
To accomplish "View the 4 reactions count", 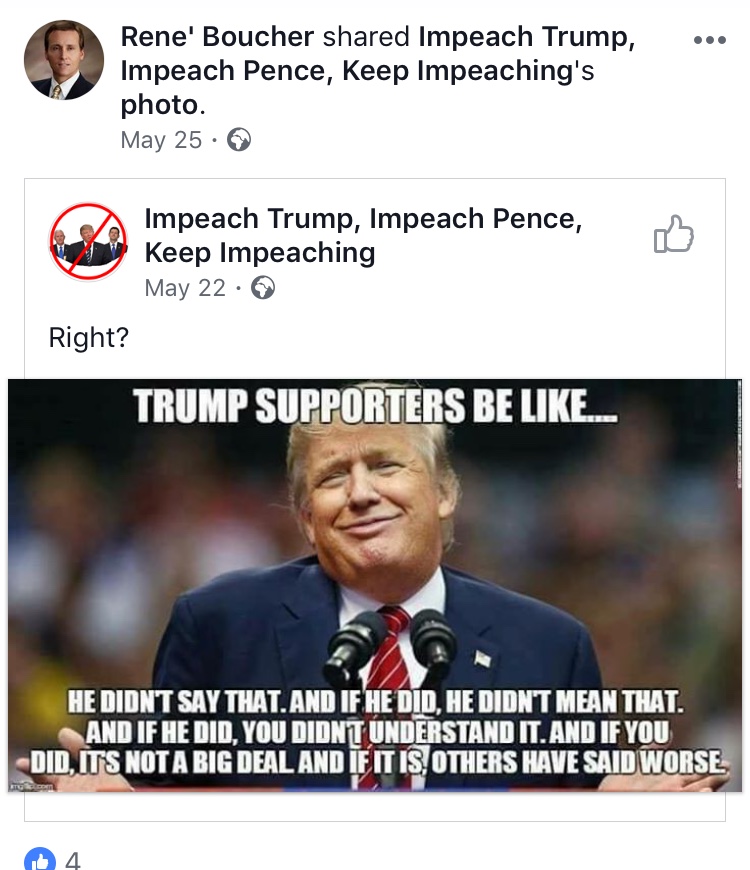I will point(72,860).
